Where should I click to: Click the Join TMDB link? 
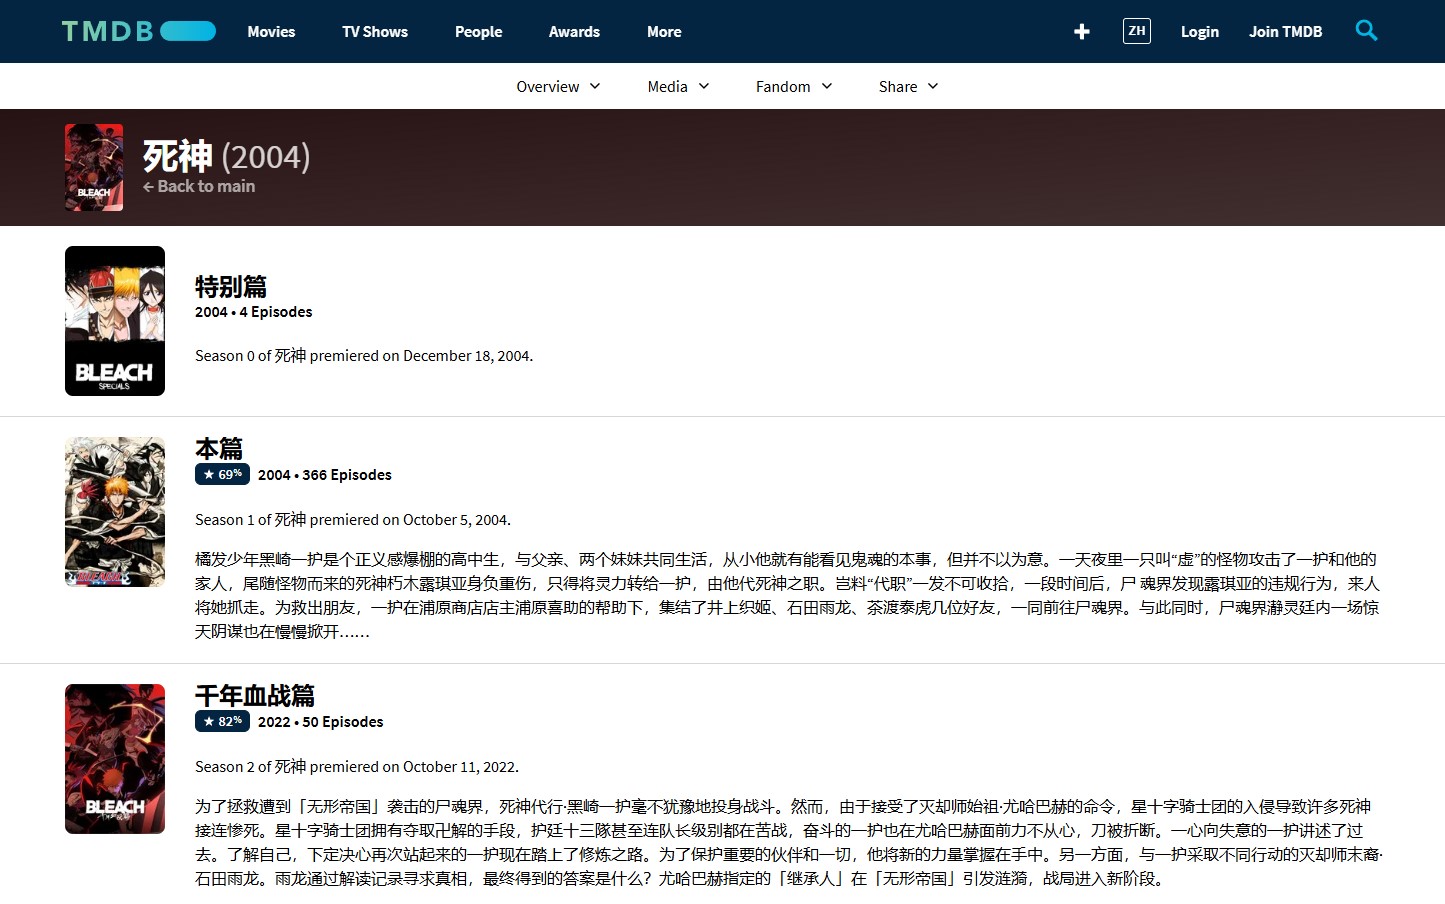click(x=1285, y=32)
